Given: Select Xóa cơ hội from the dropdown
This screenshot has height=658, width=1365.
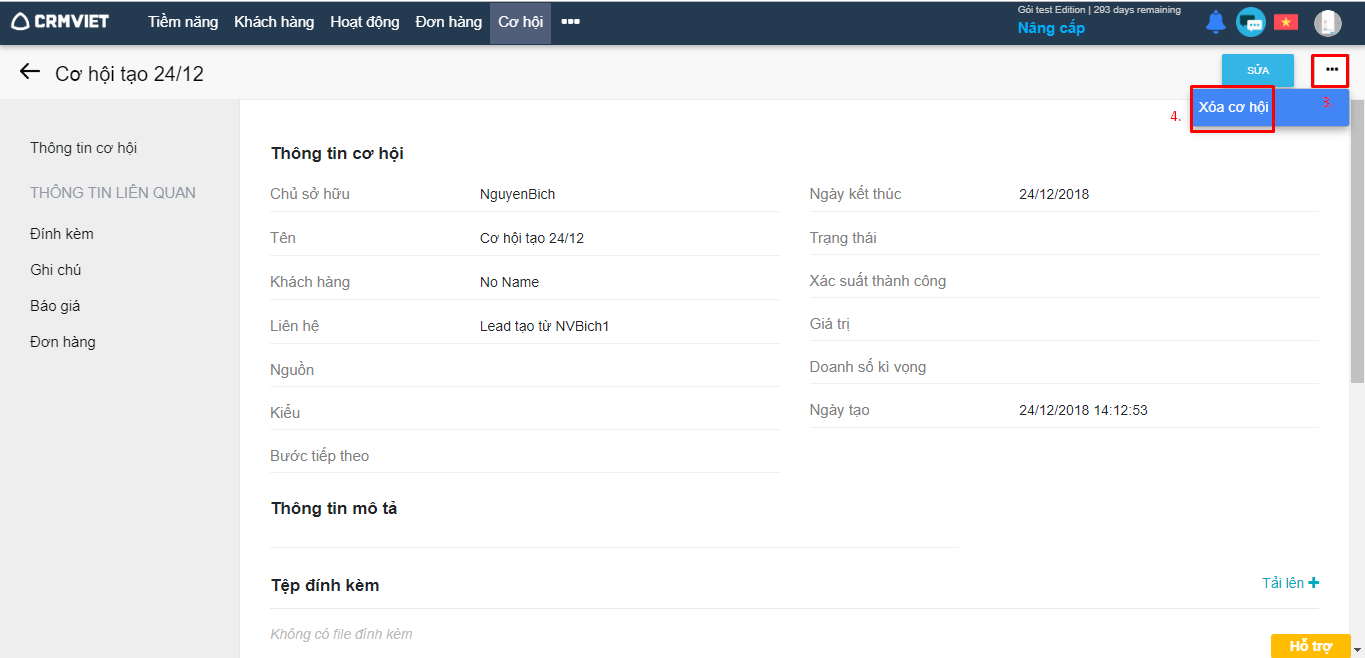Looking at the screenshot, I should click(1233, 108).
